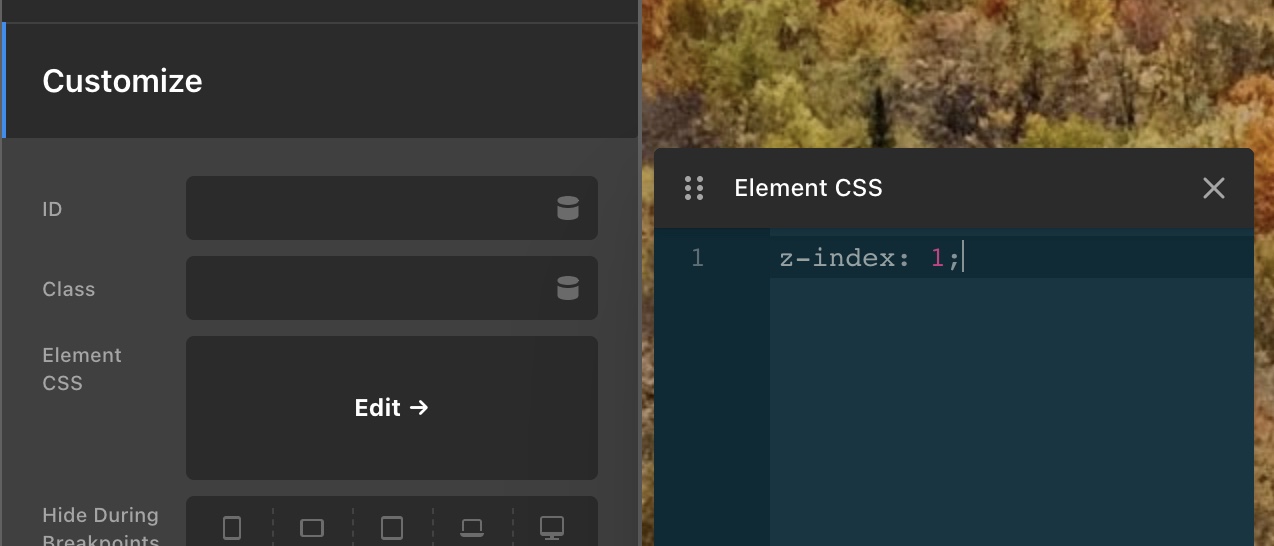Viewport: 1274px width, 546px height.
Task: Click the Element CSS label in Customize
Action: pos(82,369)
